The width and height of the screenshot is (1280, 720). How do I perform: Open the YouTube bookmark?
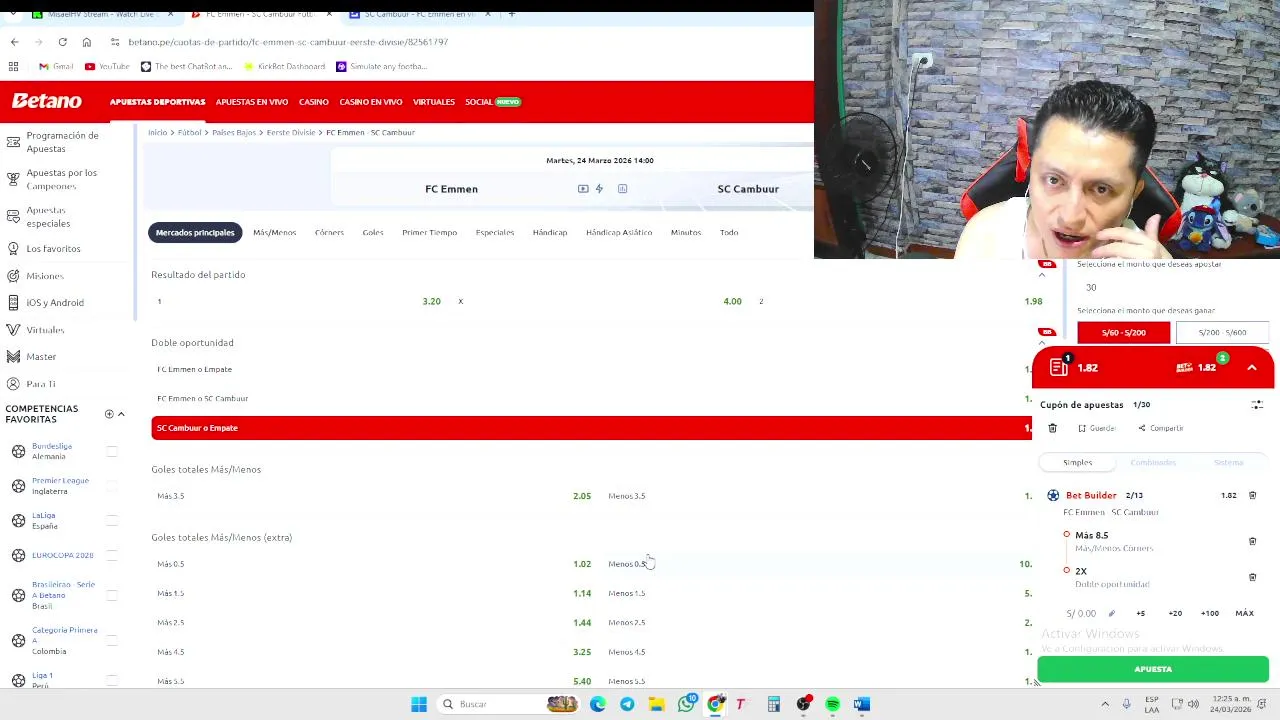point(107,66)
